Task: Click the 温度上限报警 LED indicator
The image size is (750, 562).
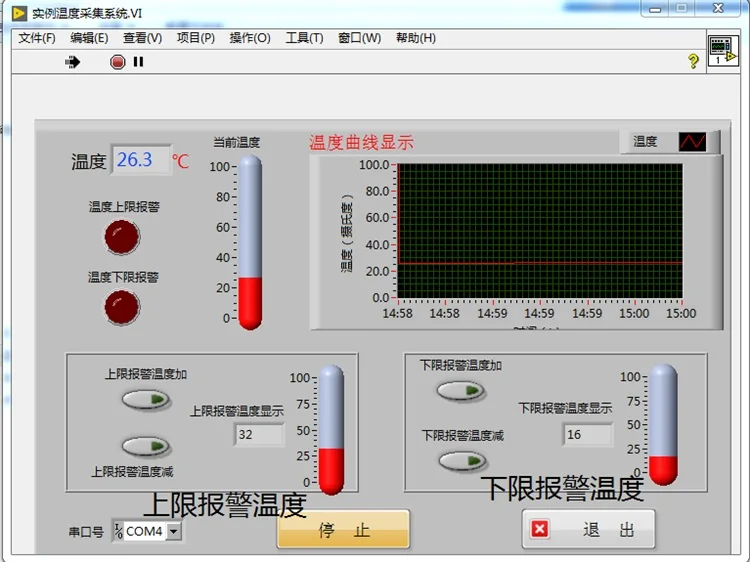Action: (x=122, y=237)
